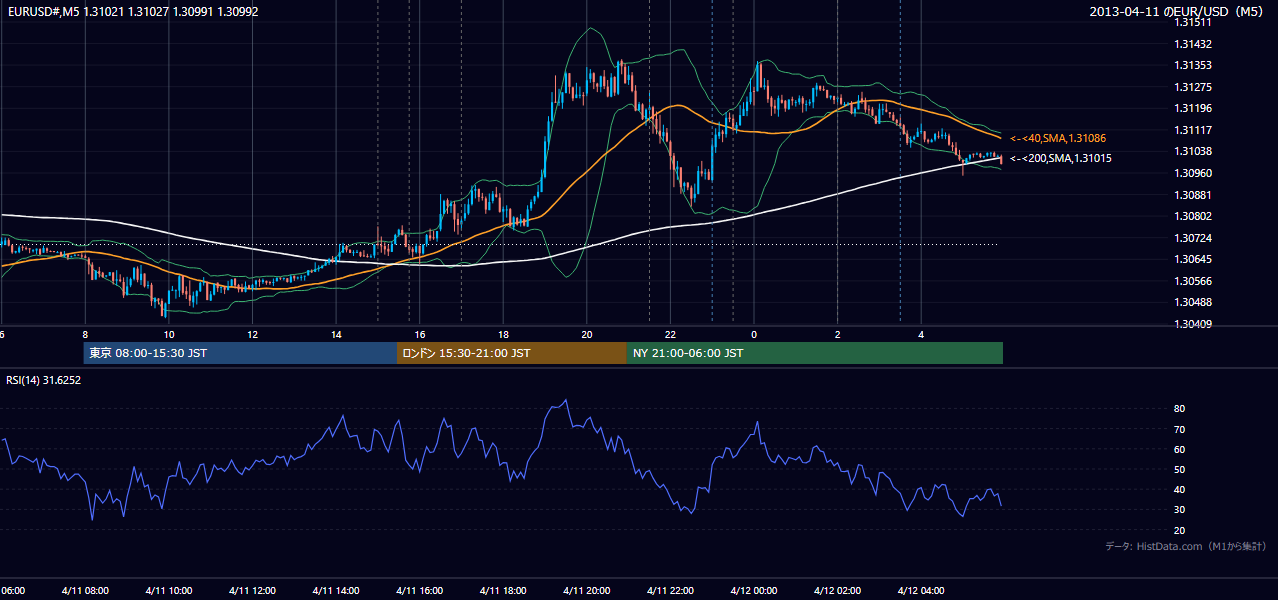The image size is (1278, 600).
Task: Click price level 1.31511 on the axis
Action: pos(1193,22)
